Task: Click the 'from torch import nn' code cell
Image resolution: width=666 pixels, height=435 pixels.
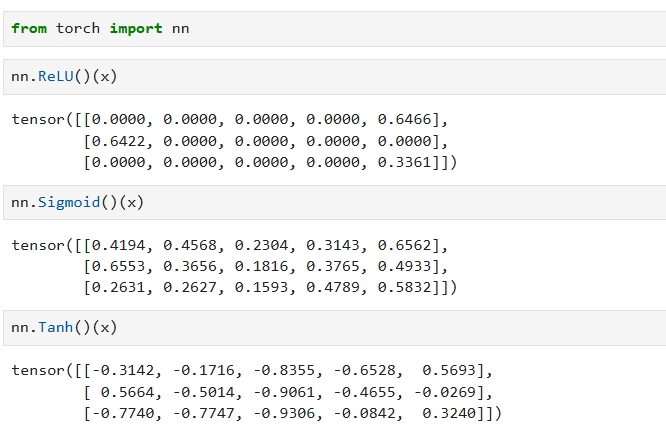Action: 335,29
